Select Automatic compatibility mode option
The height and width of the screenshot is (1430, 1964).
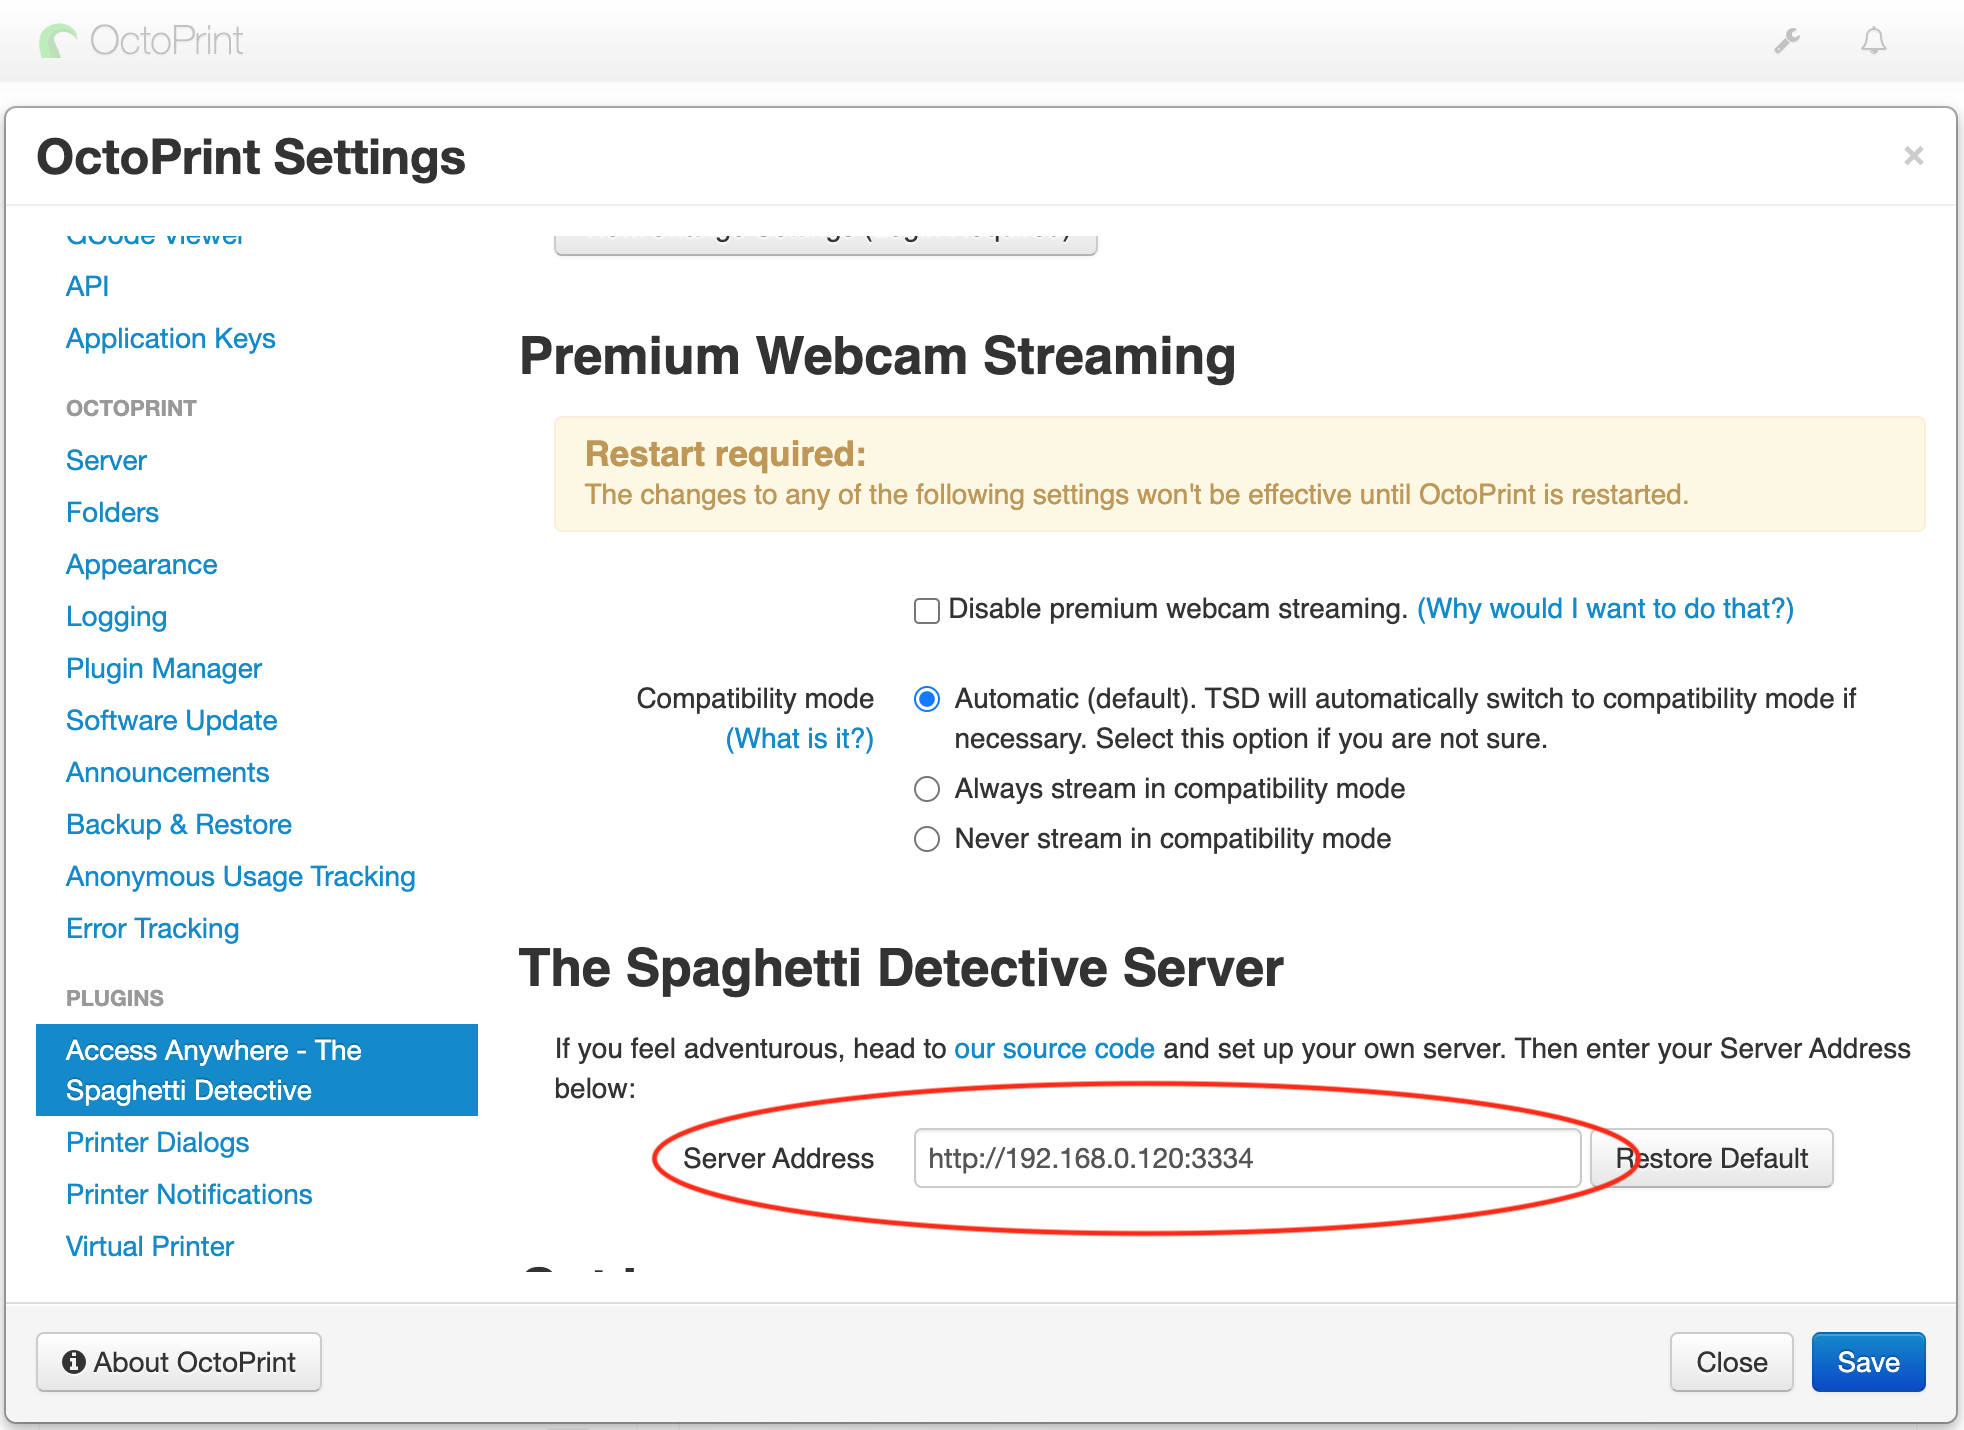[927, 699]
